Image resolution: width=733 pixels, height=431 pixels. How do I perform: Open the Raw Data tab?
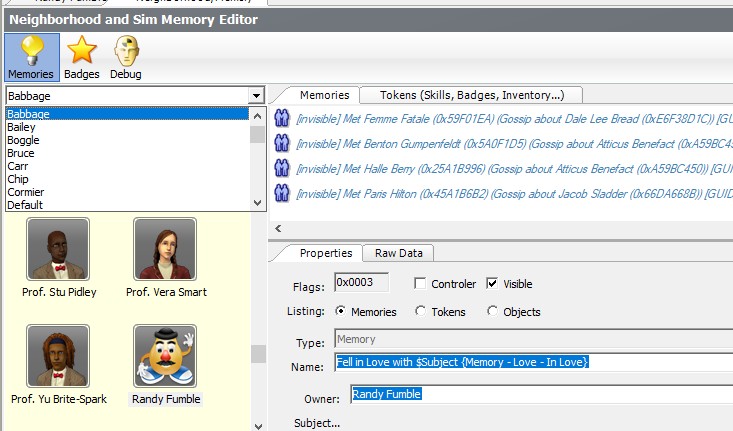[x=398, y=253]
